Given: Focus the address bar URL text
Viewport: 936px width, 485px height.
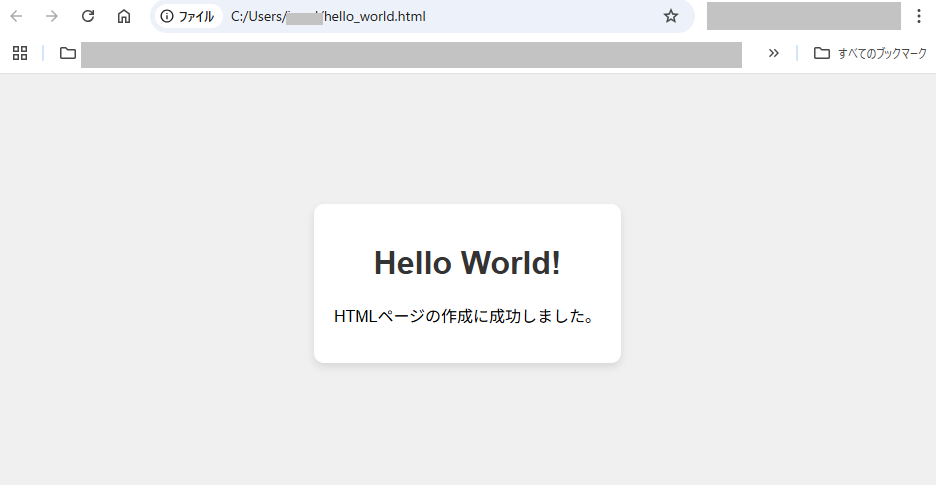Looking at the screenshot, I should click(328, 16).
